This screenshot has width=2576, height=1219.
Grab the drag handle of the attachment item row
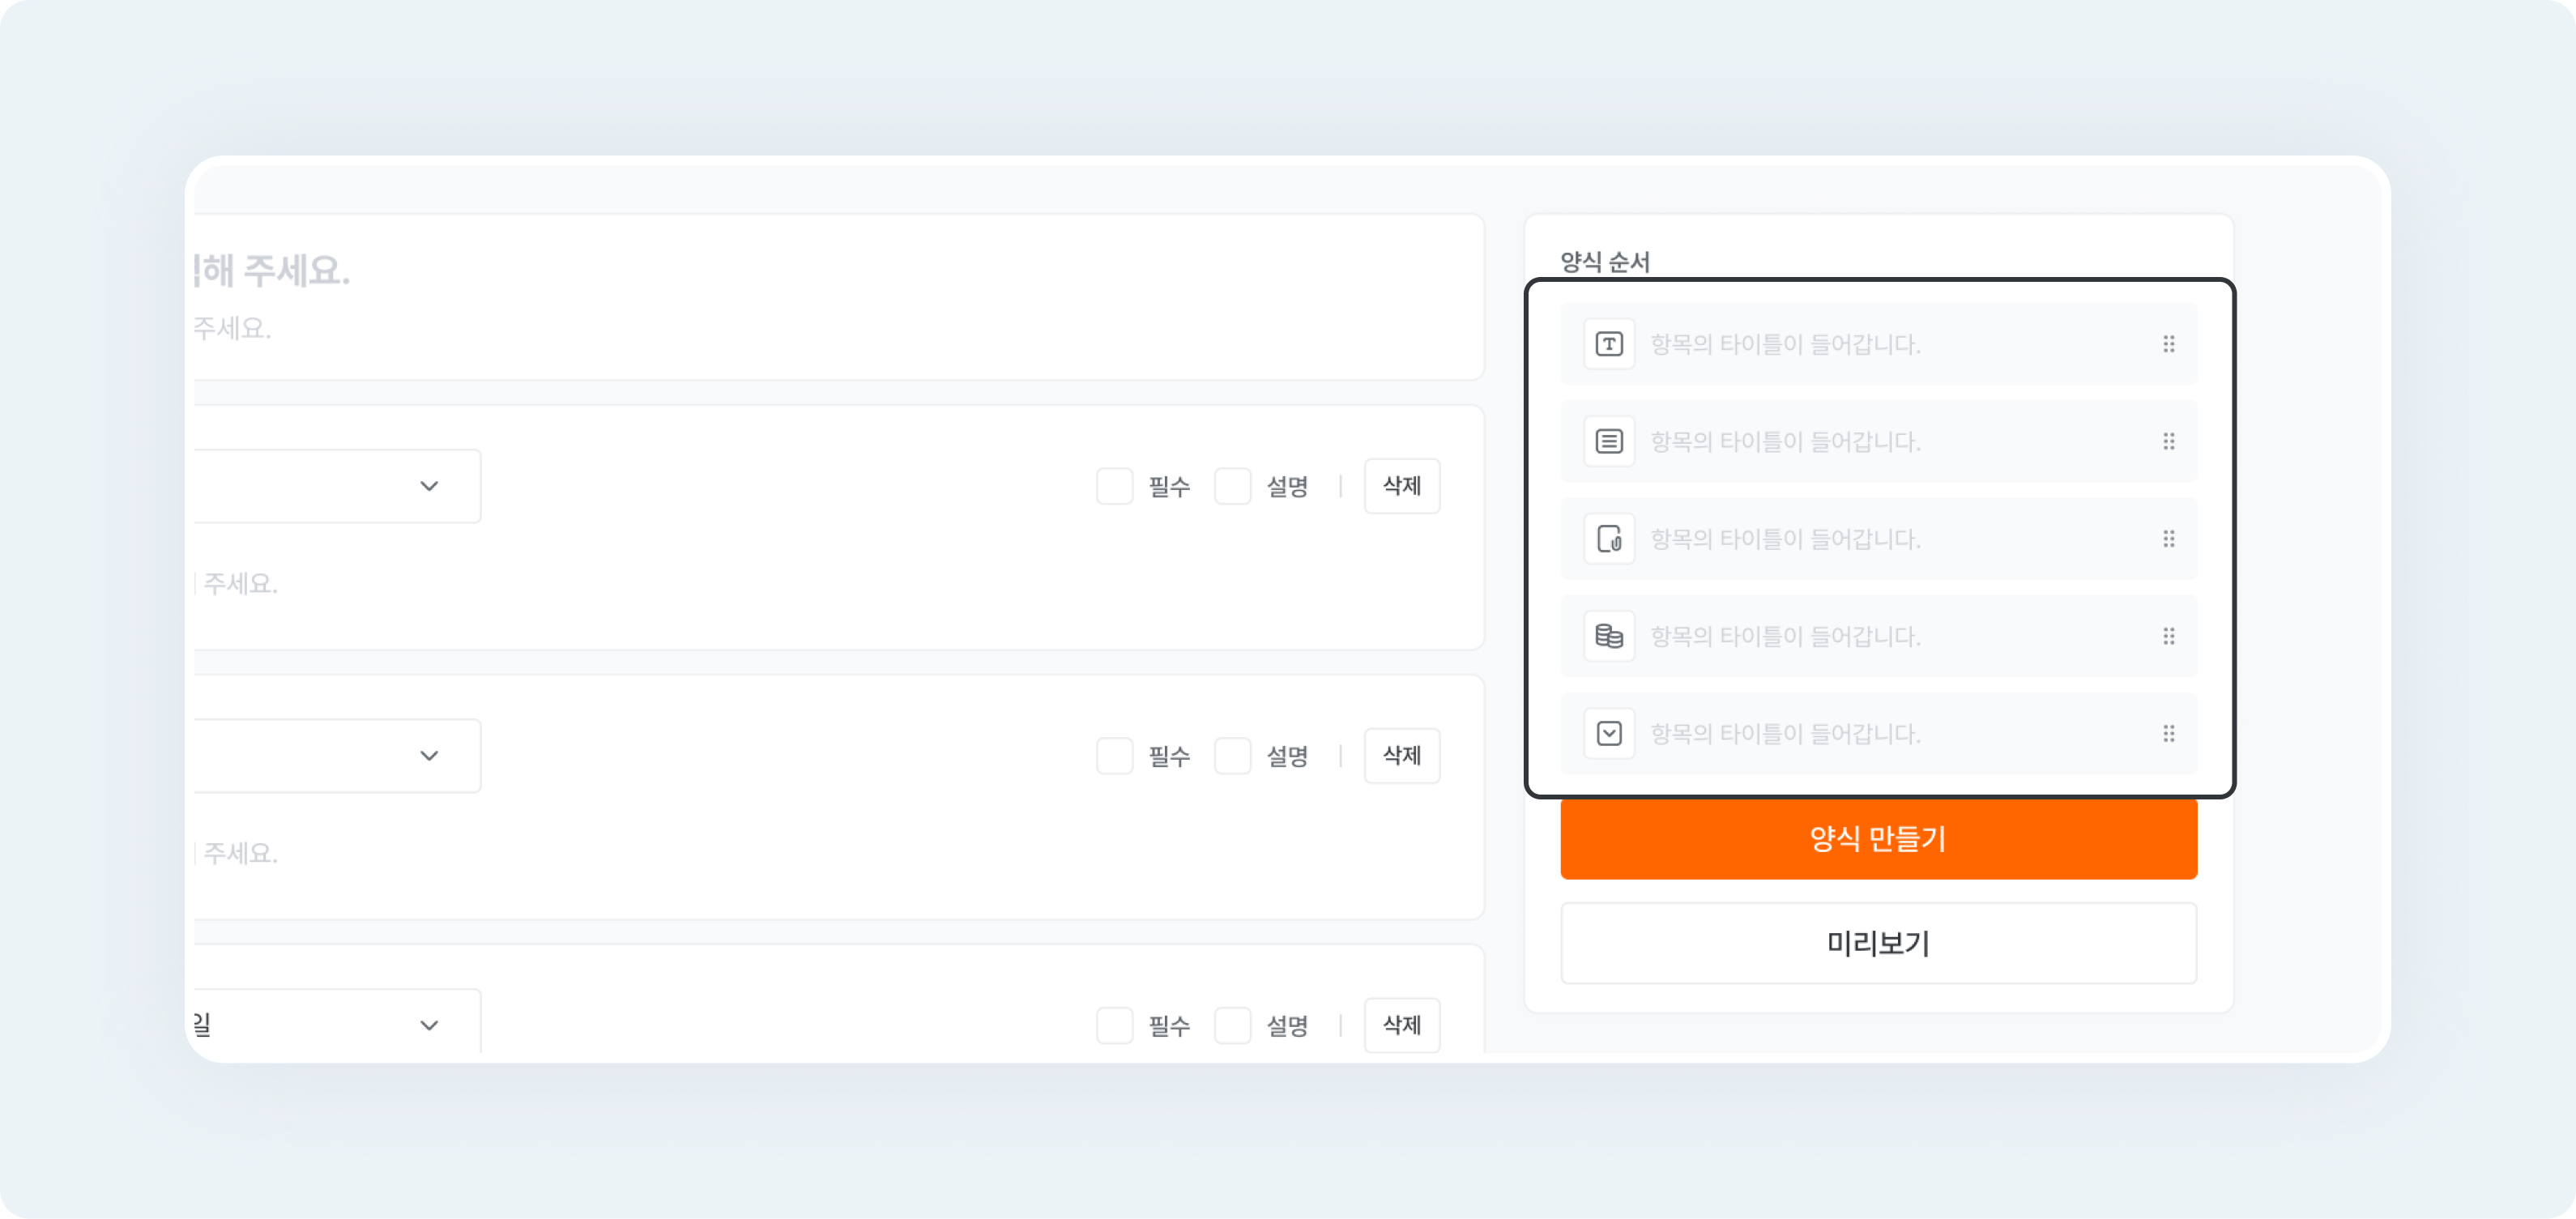tap(2170, 539)
